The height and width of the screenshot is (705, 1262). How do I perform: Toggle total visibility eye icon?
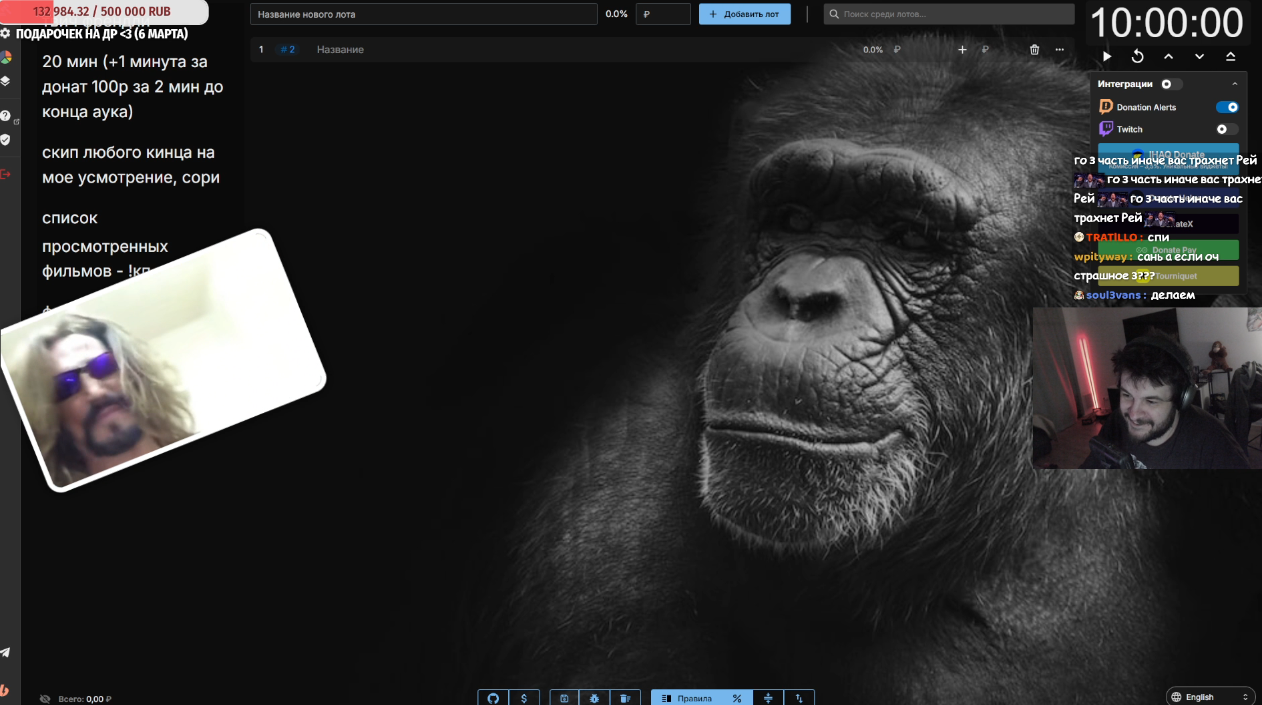pos(45,699)
